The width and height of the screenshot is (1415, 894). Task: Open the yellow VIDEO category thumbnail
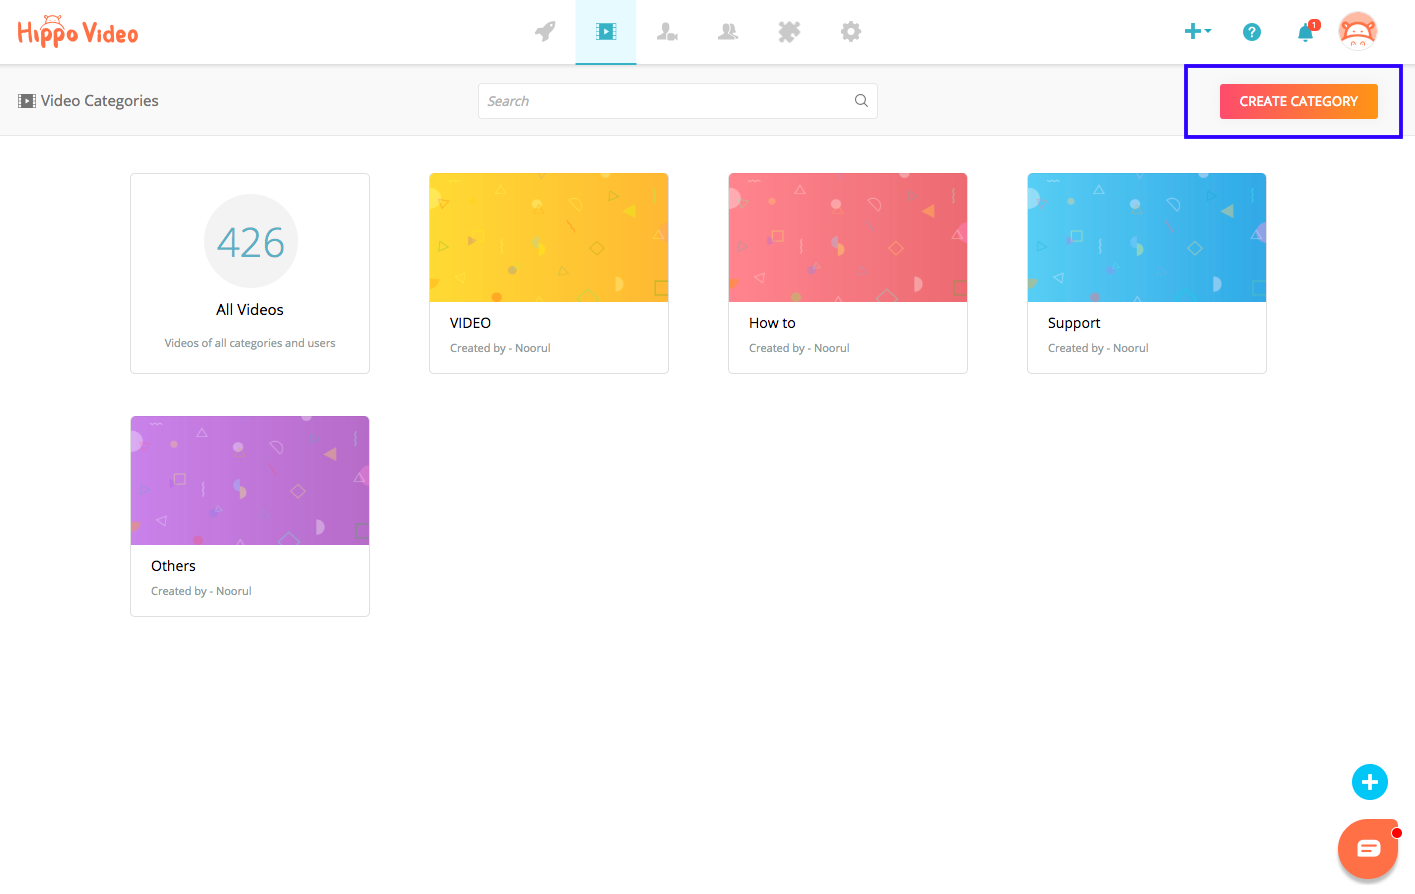pos(549,238)
